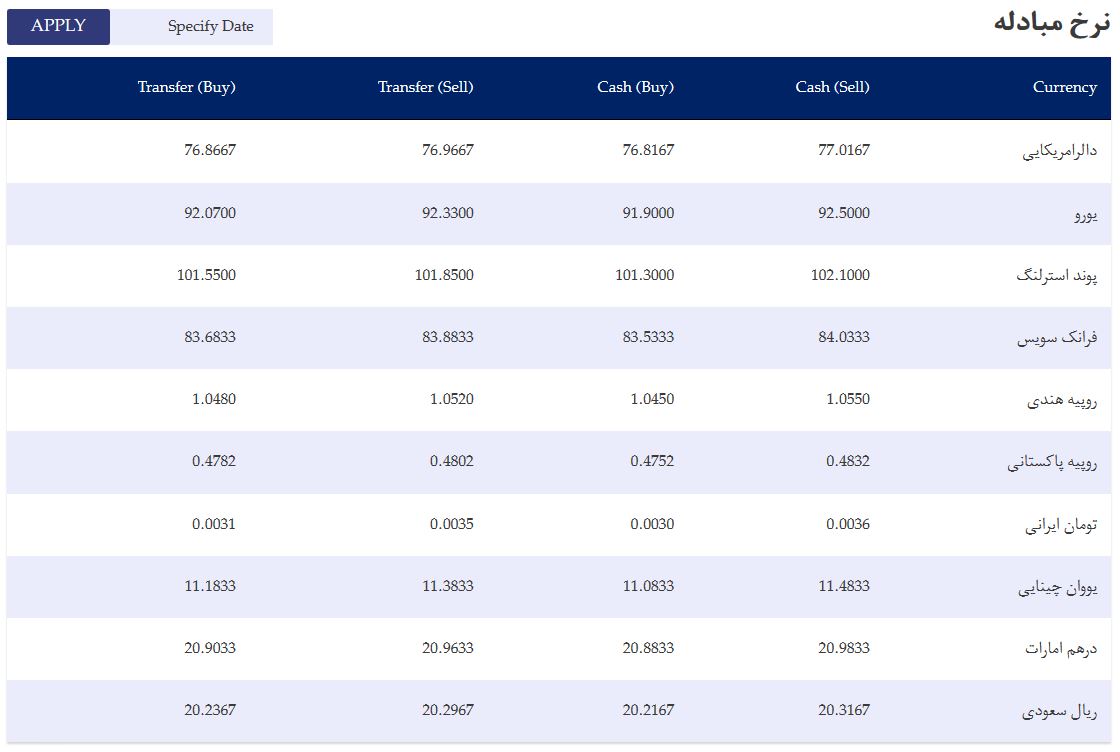Click transfer buy value 1.0480

click(x=214, y=399)
